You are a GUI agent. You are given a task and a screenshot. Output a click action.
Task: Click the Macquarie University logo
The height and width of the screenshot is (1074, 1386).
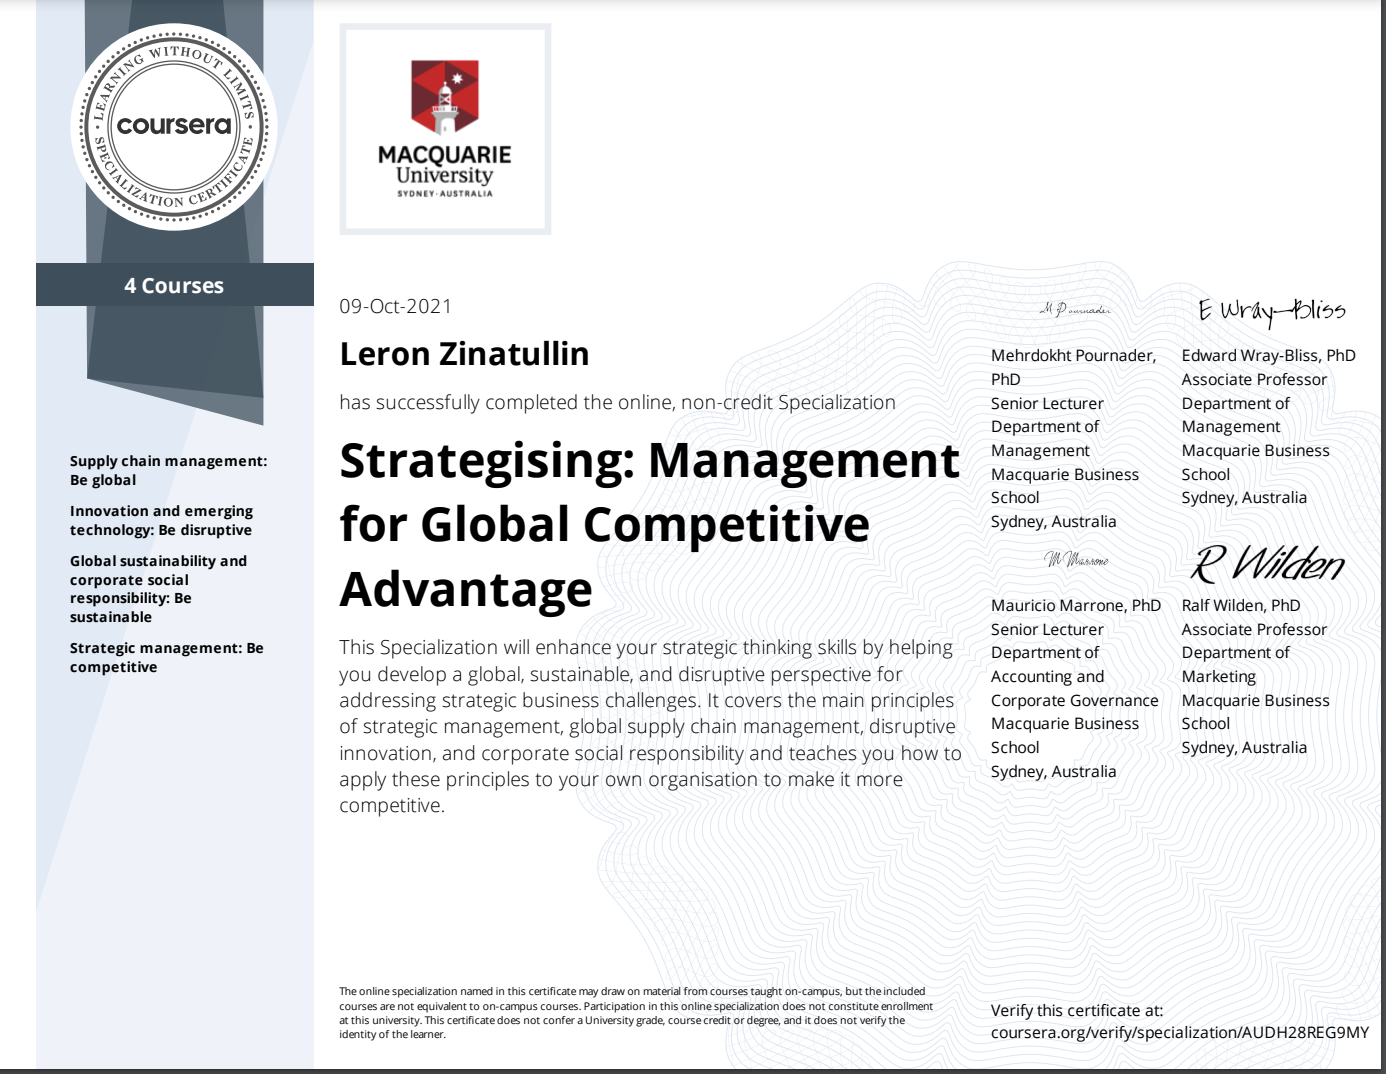click(445, 130)
